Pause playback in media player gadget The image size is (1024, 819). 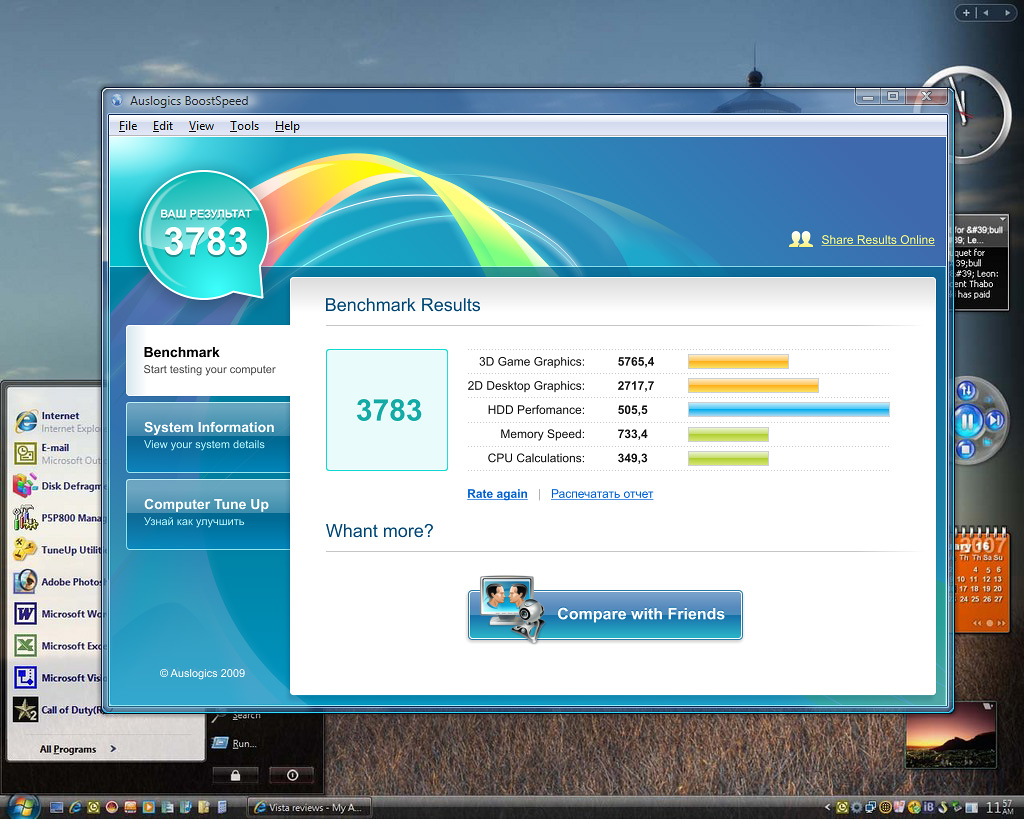(968, 421)
